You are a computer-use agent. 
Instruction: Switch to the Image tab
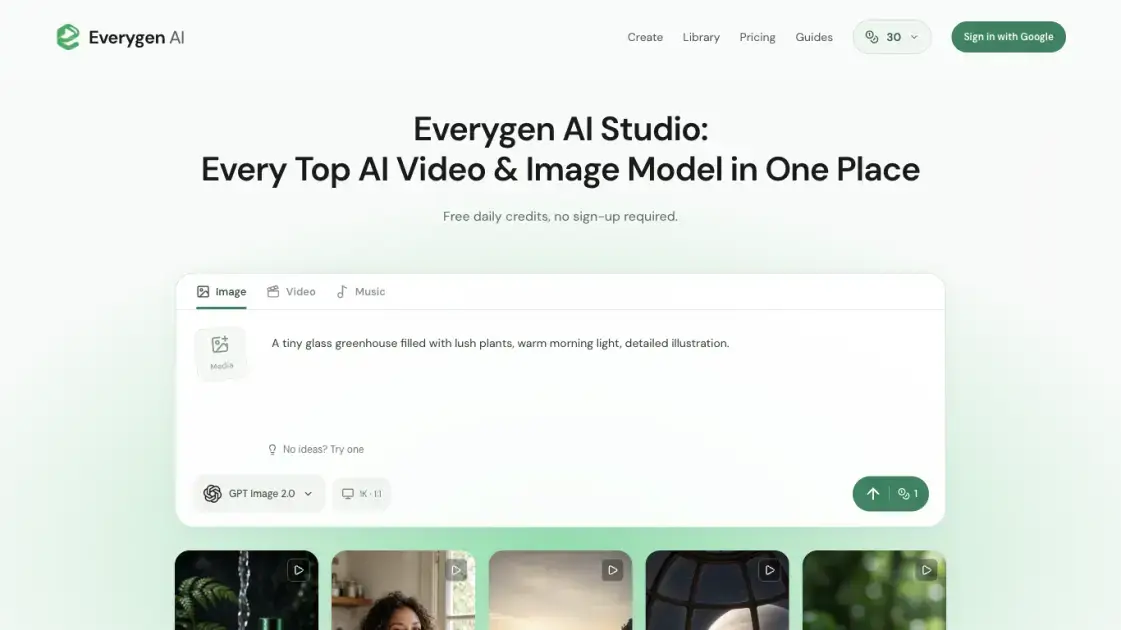tap(222, 292)
